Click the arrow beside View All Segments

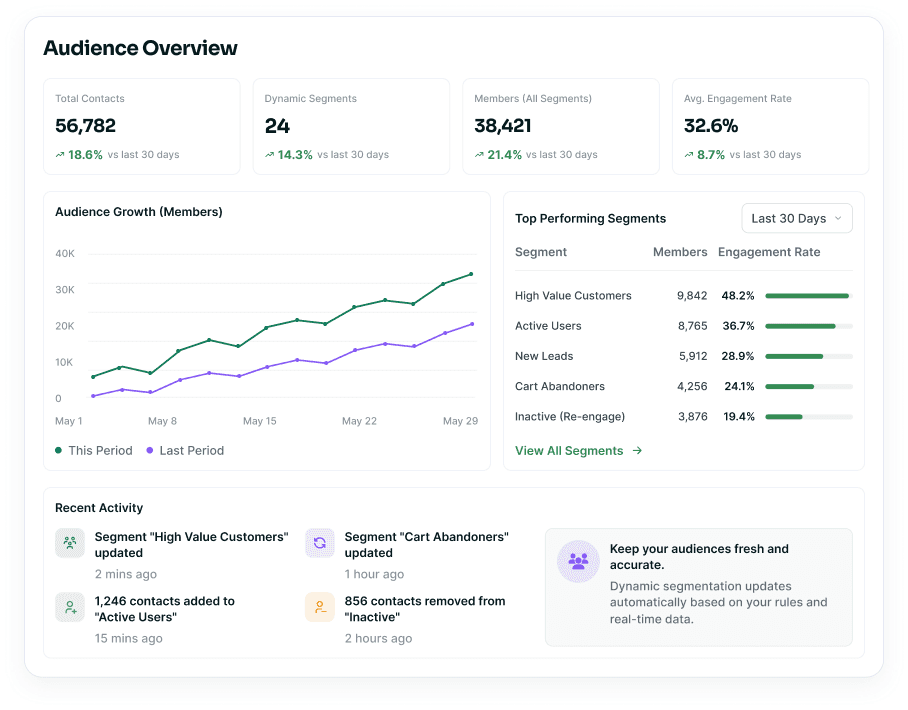point(637,451)
